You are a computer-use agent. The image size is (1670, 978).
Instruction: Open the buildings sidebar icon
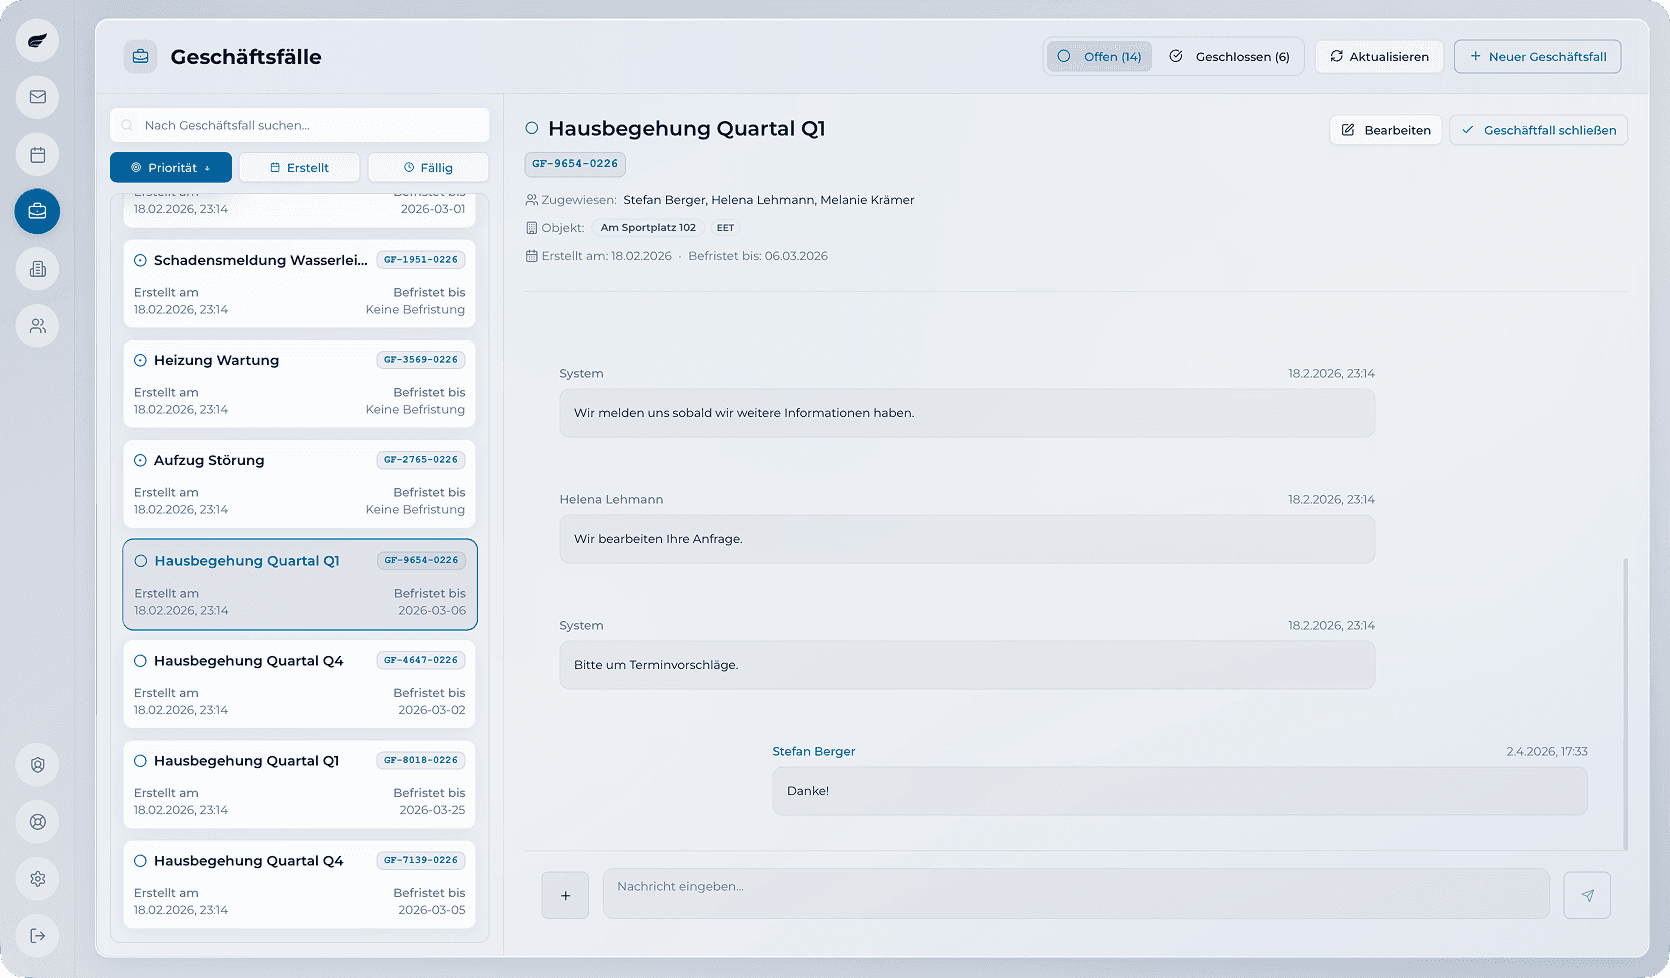tap(37, 269)
